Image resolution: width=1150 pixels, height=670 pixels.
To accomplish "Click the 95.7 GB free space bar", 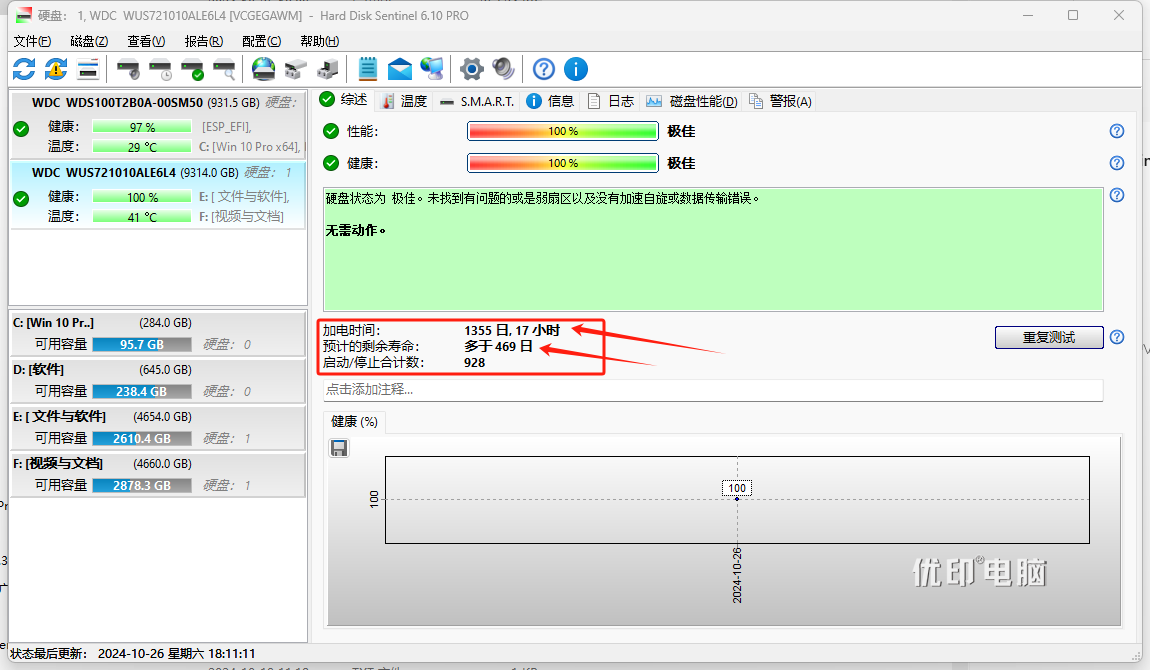I will click(x=142, y=345).
